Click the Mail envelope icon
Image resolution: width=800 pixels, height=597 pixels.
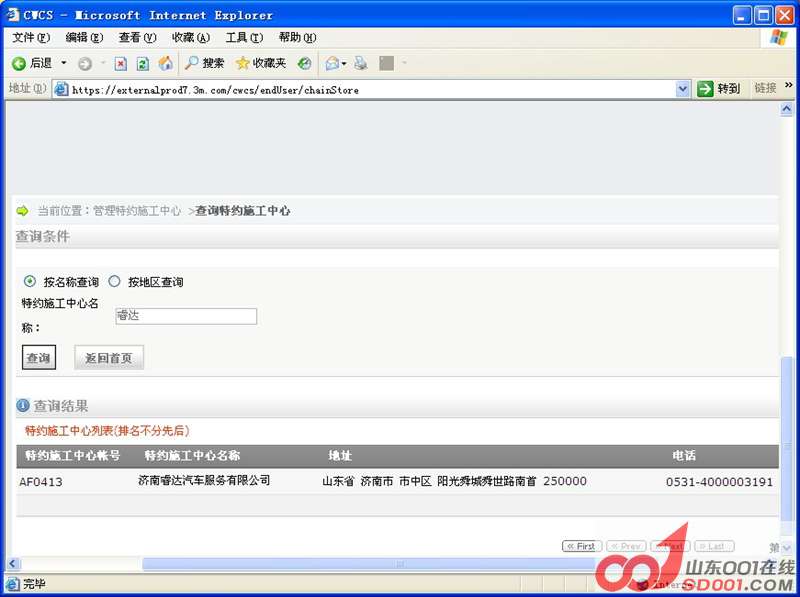[x=332, y=63]
